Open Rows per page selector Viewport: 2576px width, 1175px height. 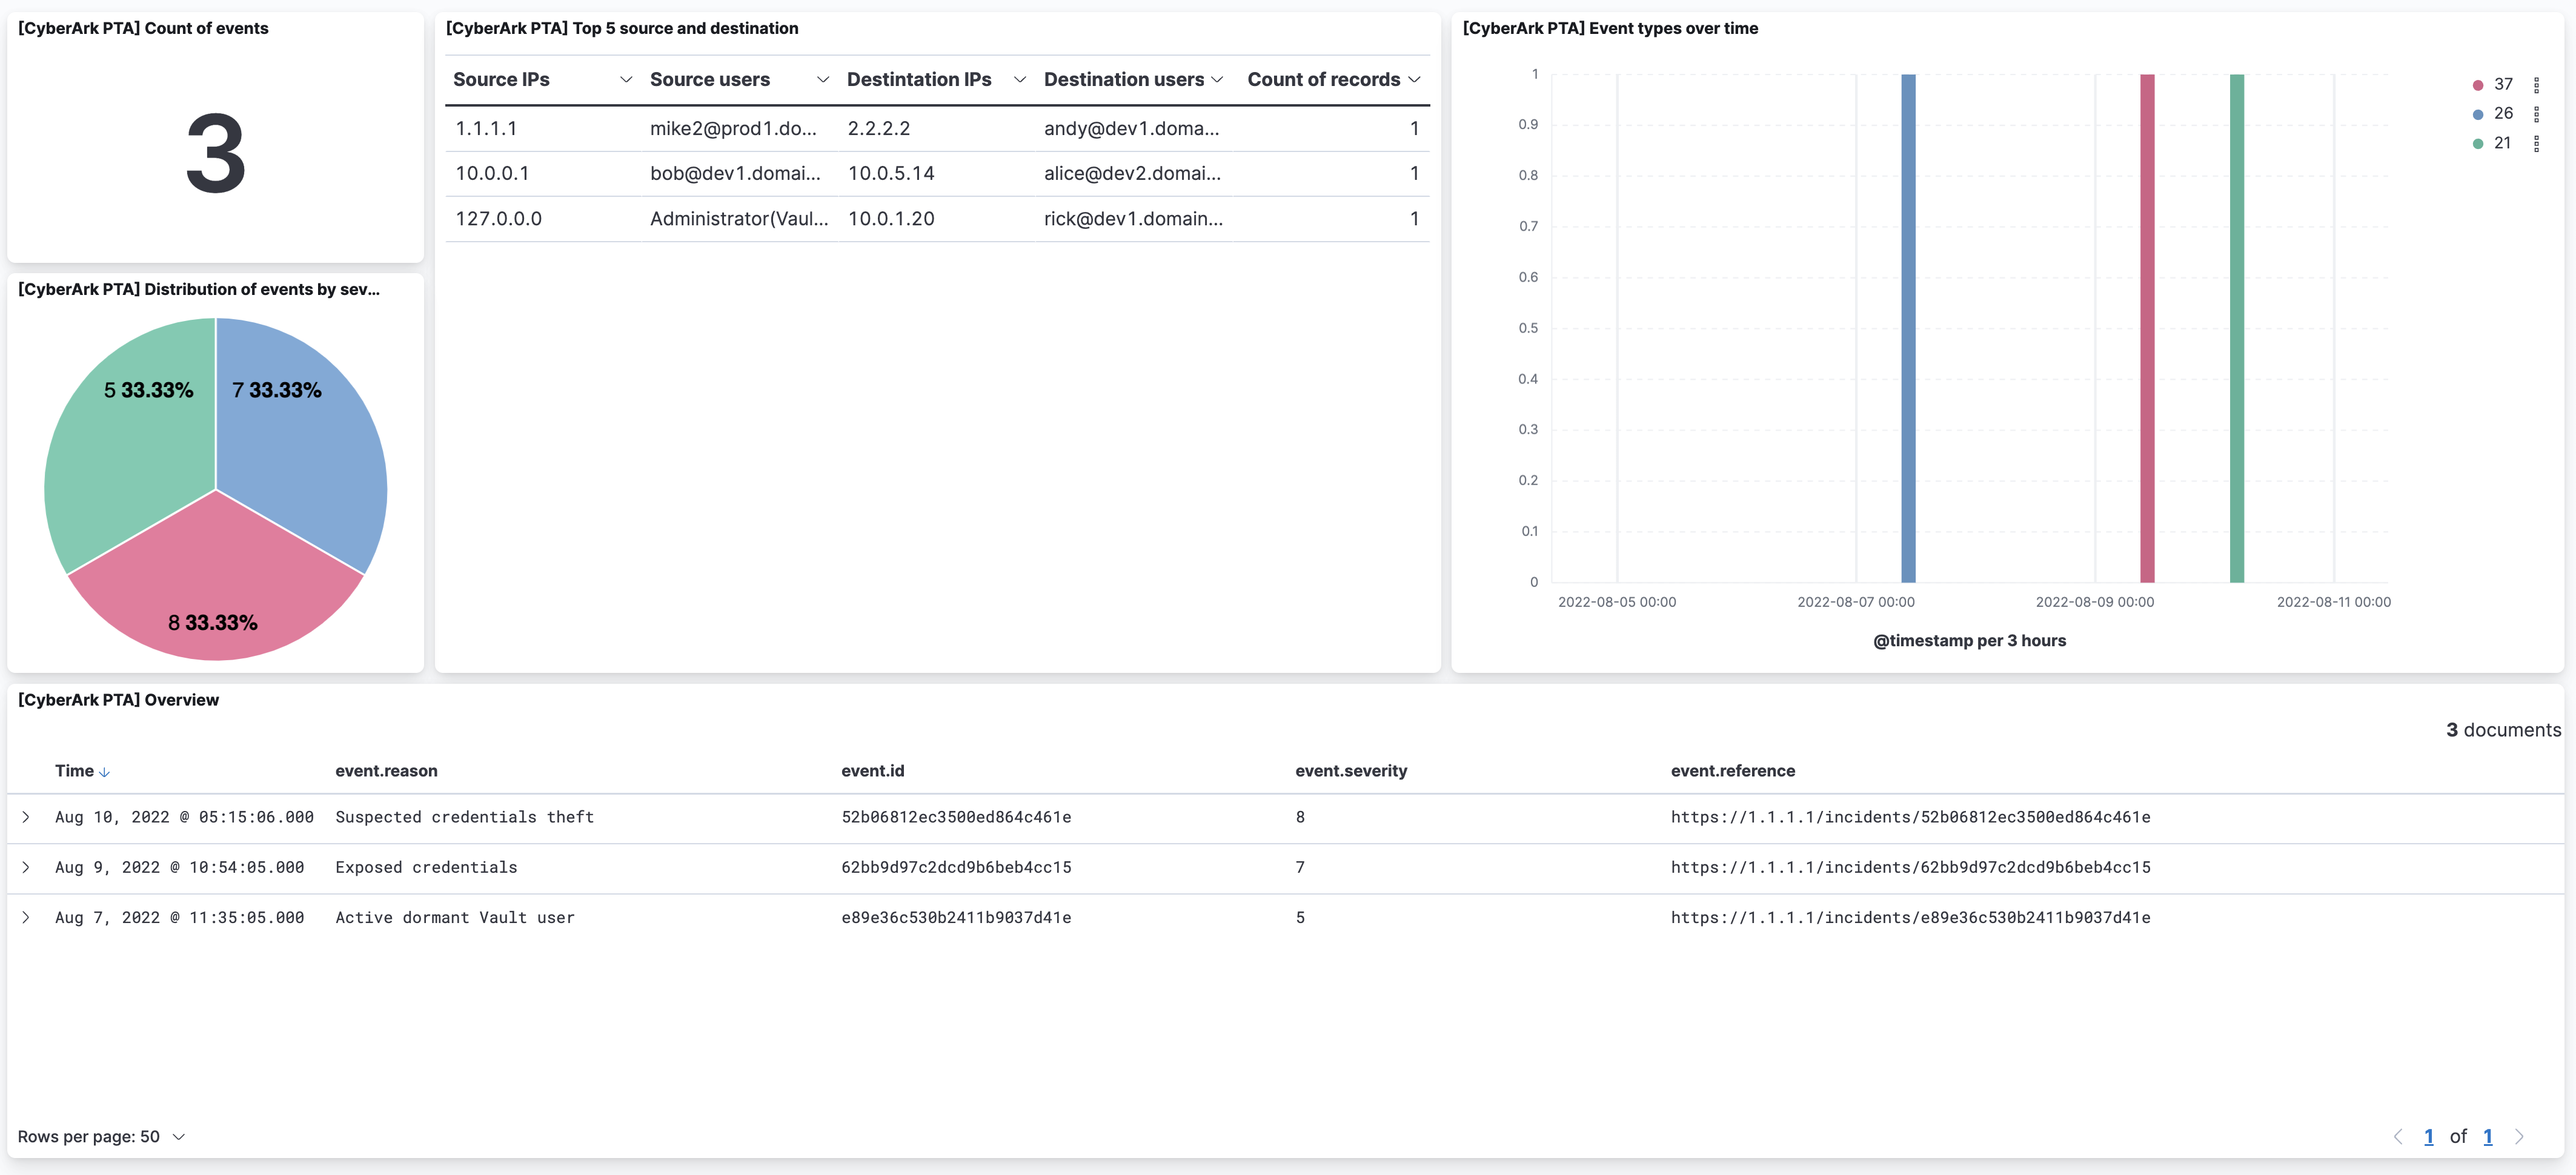101,1137
